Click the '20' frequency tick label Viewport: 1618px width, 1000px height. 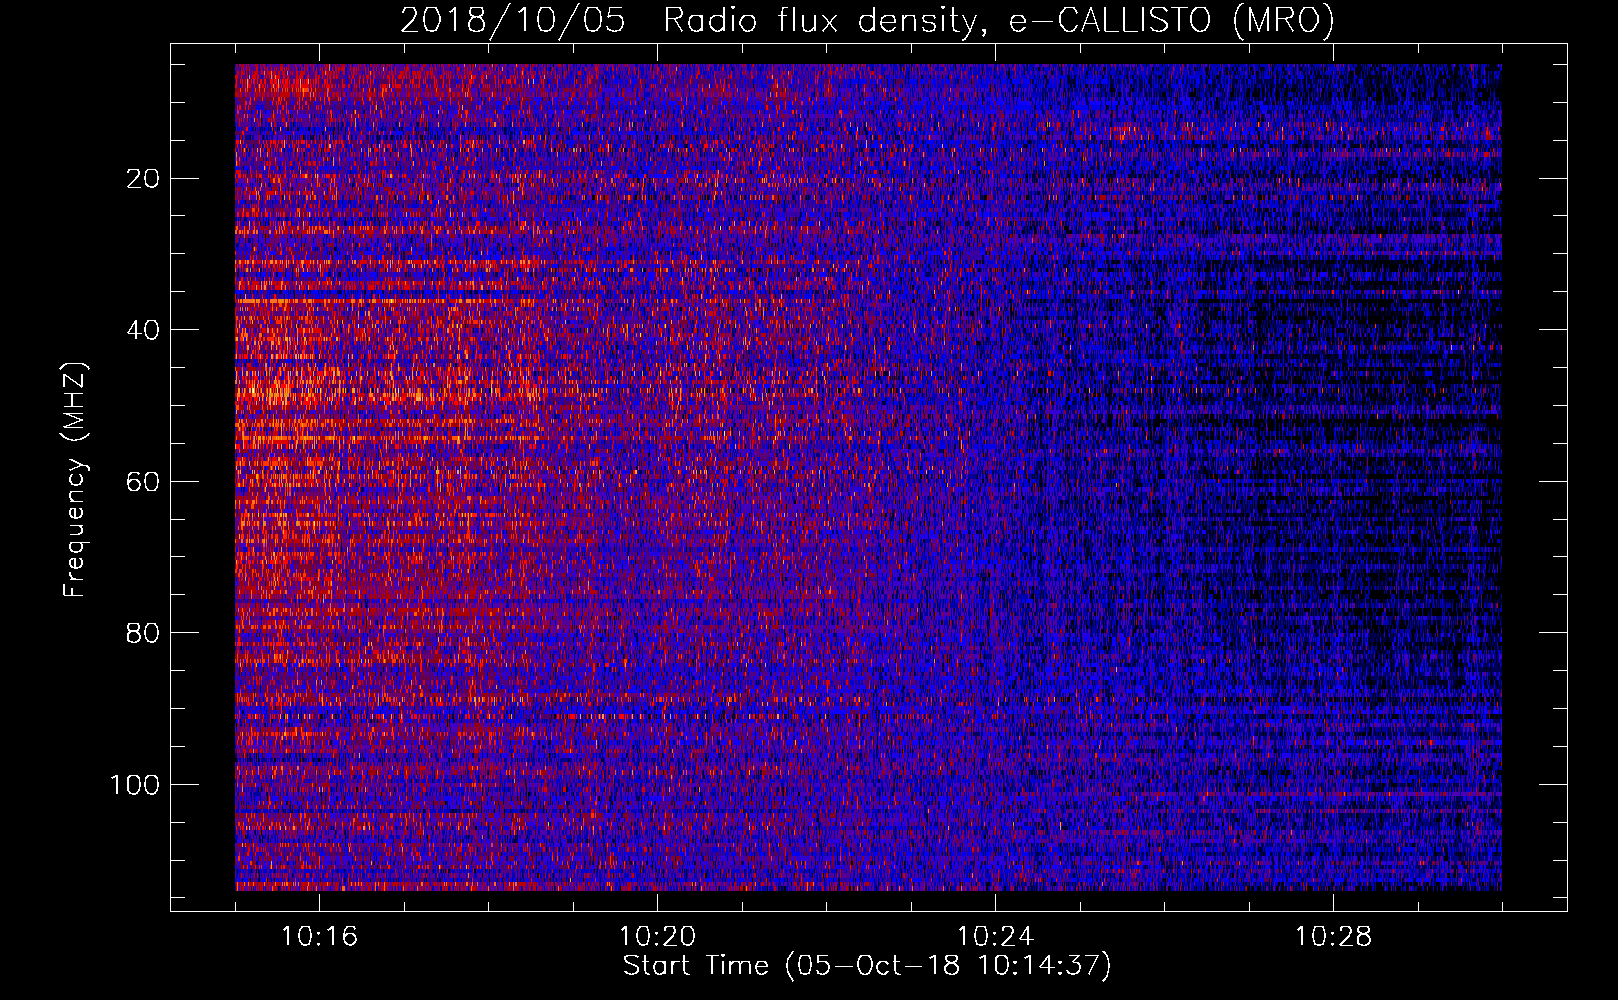(x=144, y=179)
